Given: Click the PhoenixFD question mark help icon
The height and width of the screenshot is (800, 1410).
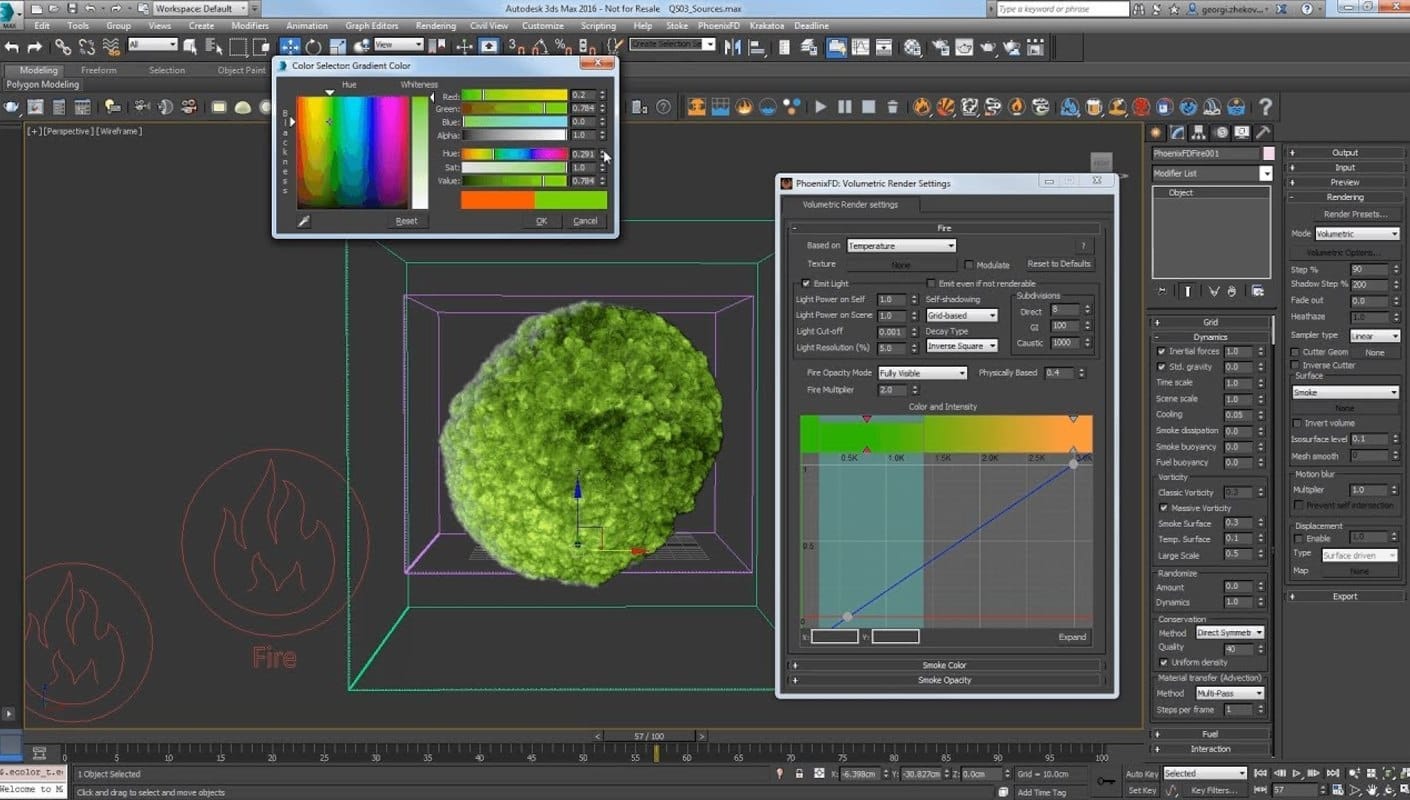Looking at the screenshot, I should [x=1265, y=107].
